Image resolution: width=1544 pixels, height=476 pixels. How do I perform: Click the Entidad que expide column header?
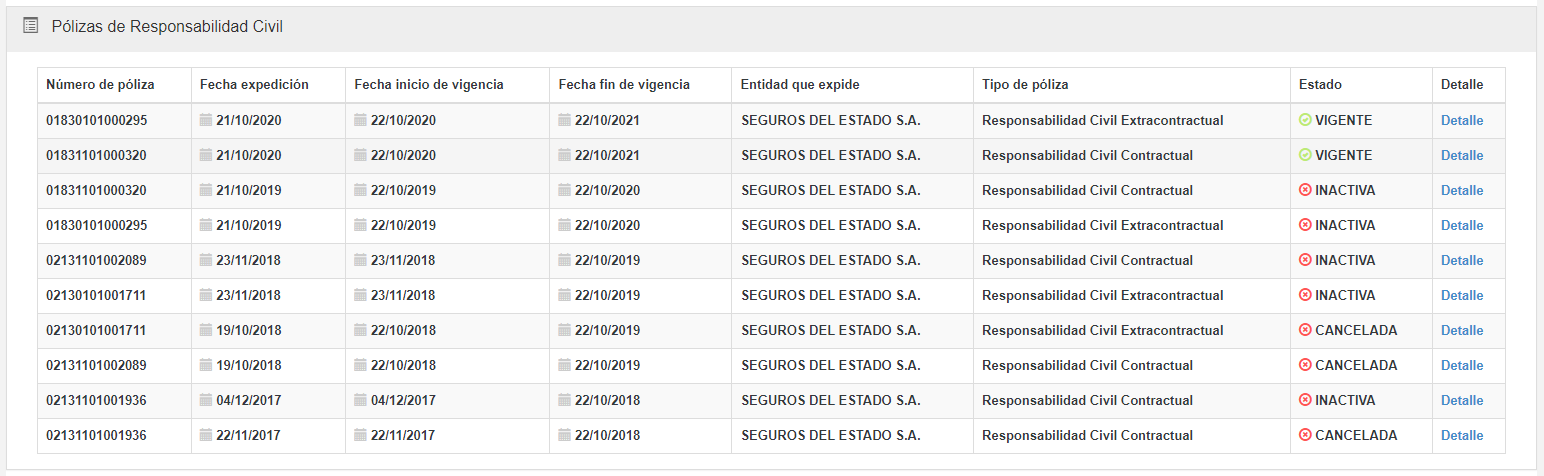[x=800, y=85]
